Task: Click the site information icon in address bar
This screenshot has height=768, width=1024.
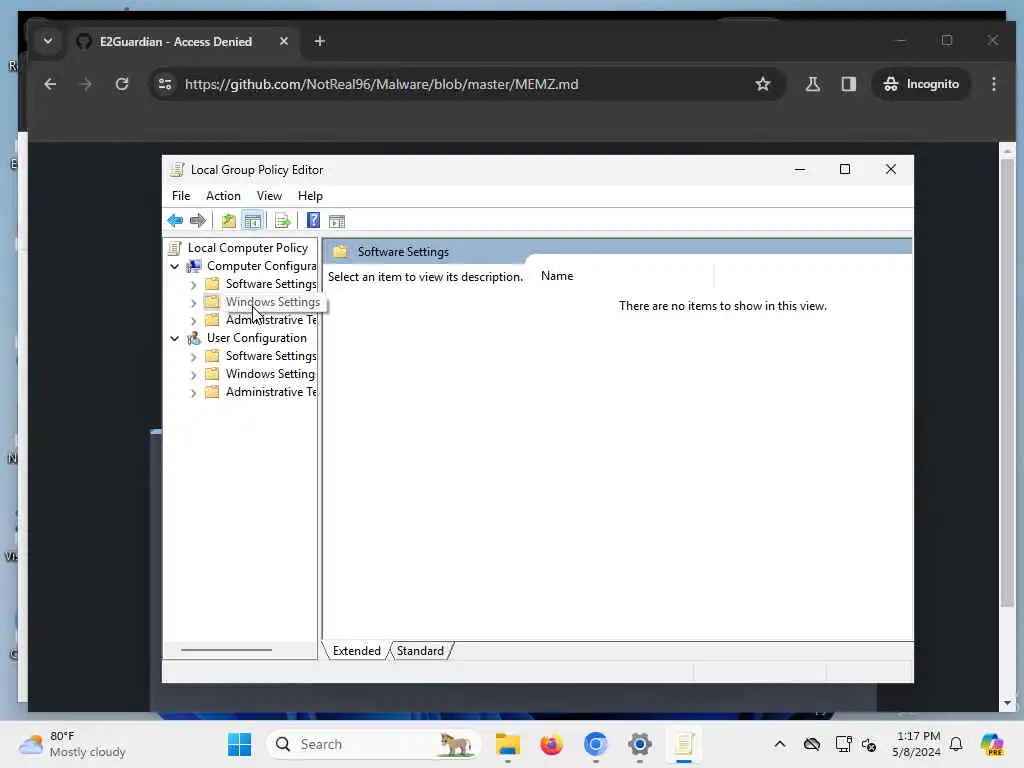Action: click(165, 84)
